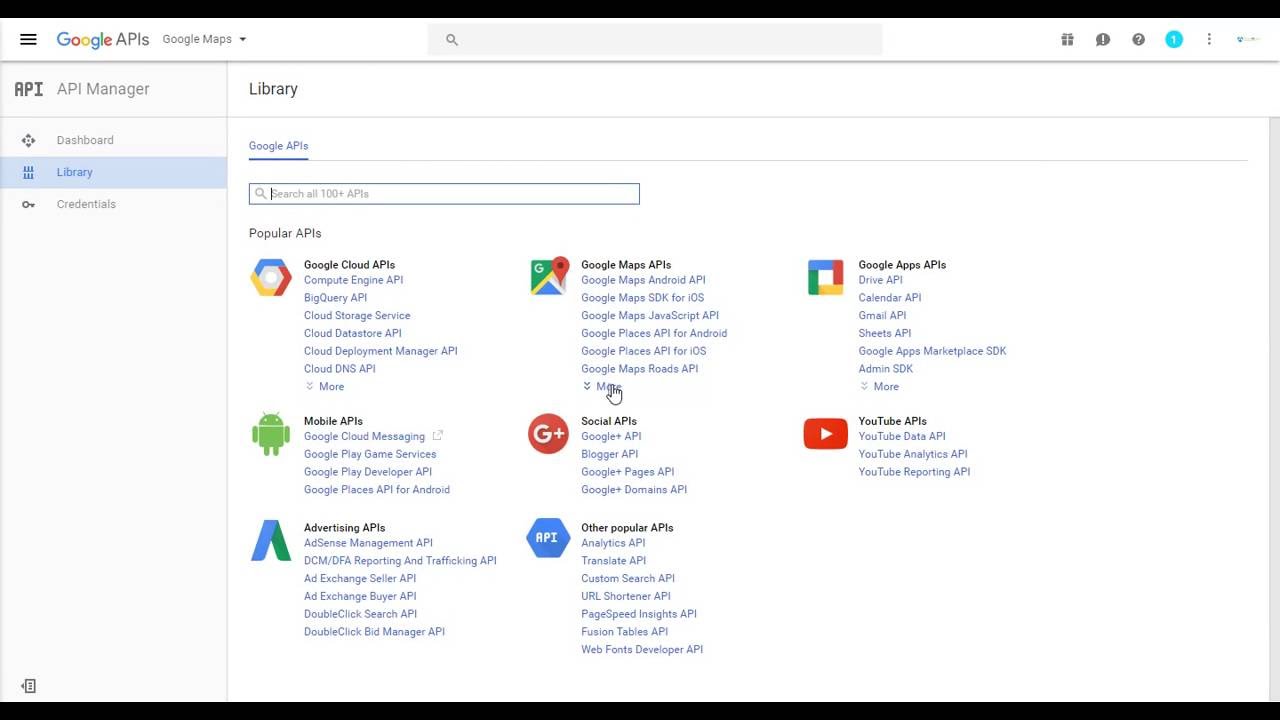
Task: Open Google Play Game Services
Action: [370, 454]
